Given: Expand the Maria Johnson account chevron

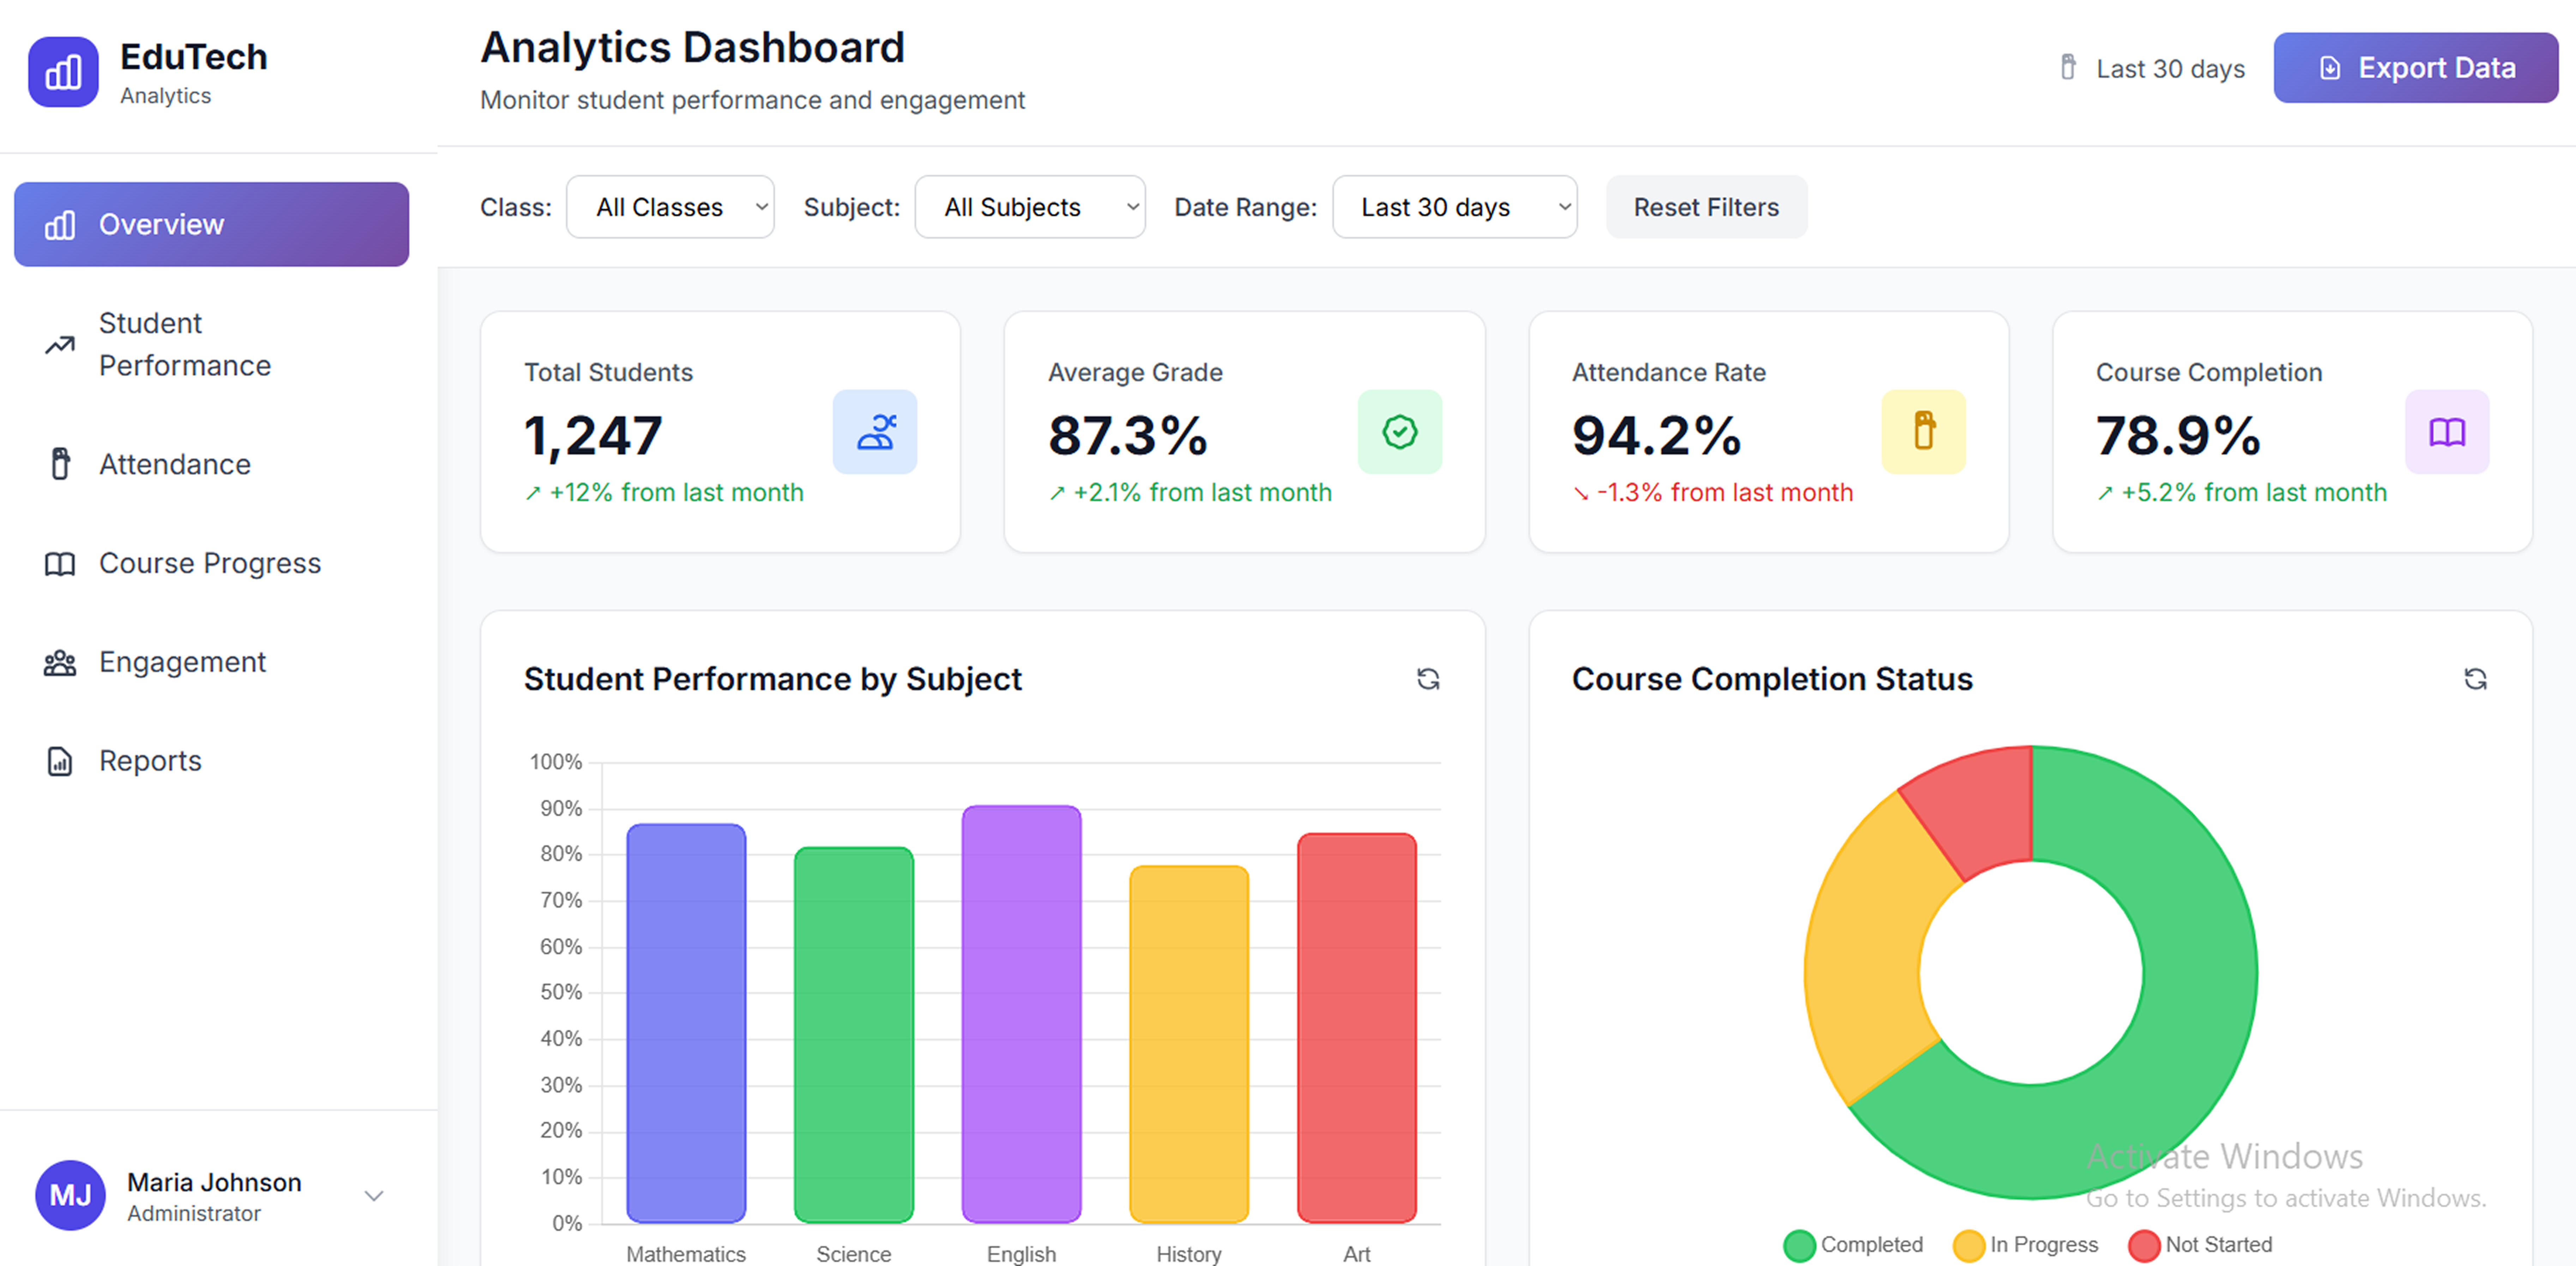Looking at the screenshot, I should tap(374, 1196).
